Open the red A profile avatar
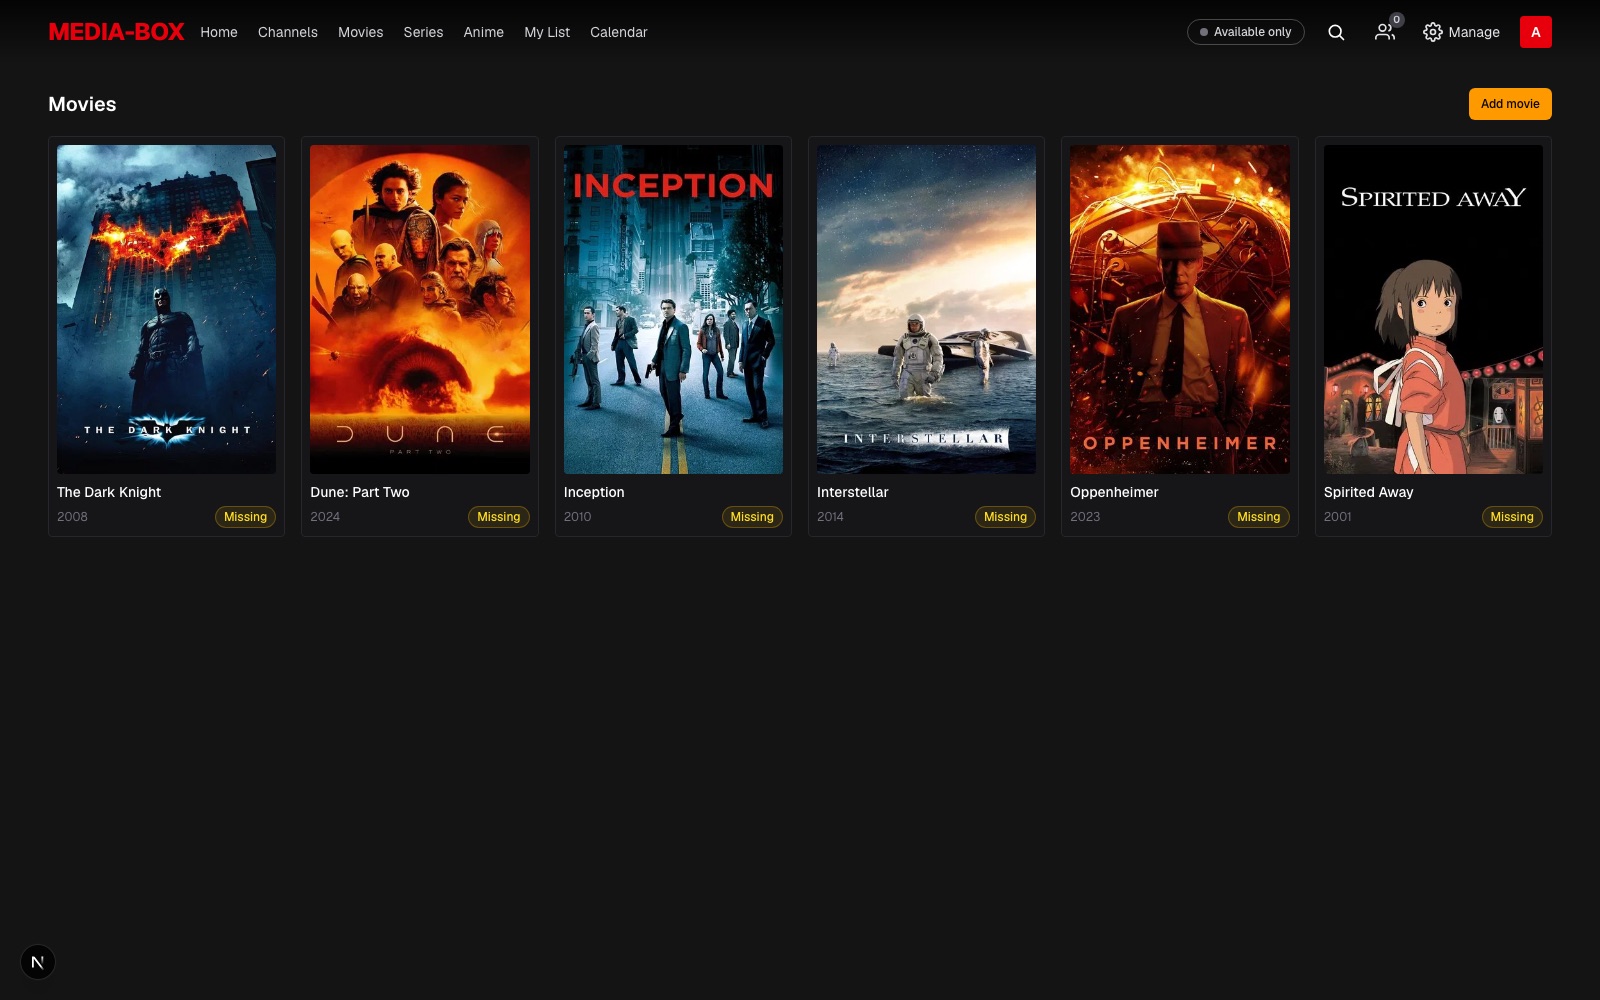This screenshot has width=1600, height=1000. coord(1536,32)
